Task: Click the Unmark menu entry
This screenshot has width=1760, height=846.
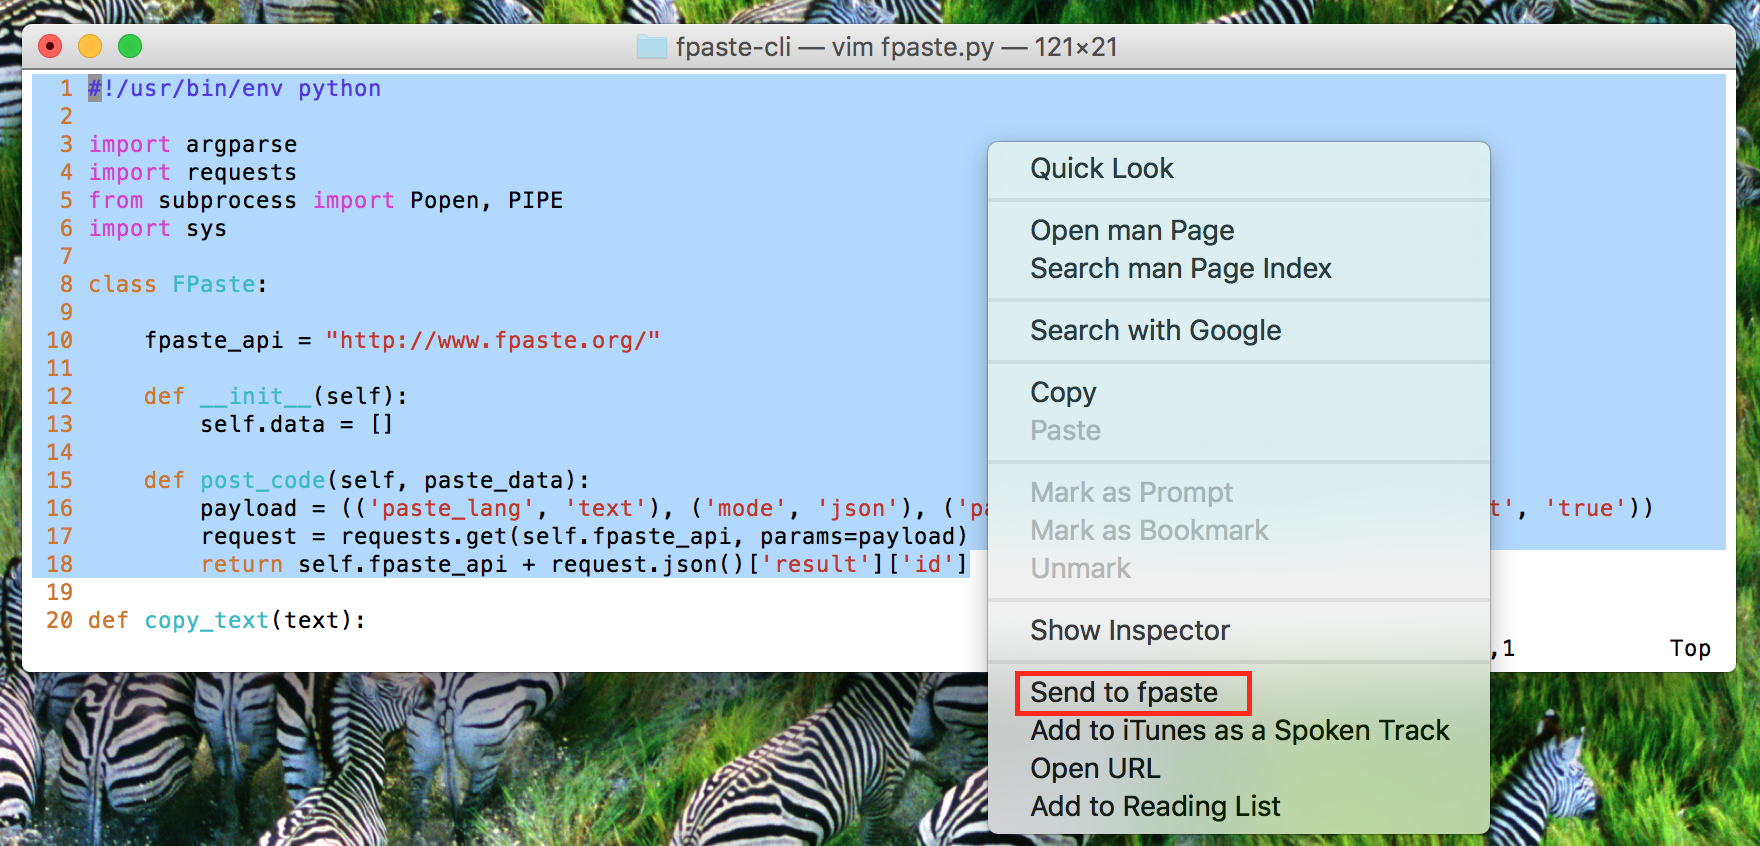Action: 1080,568
